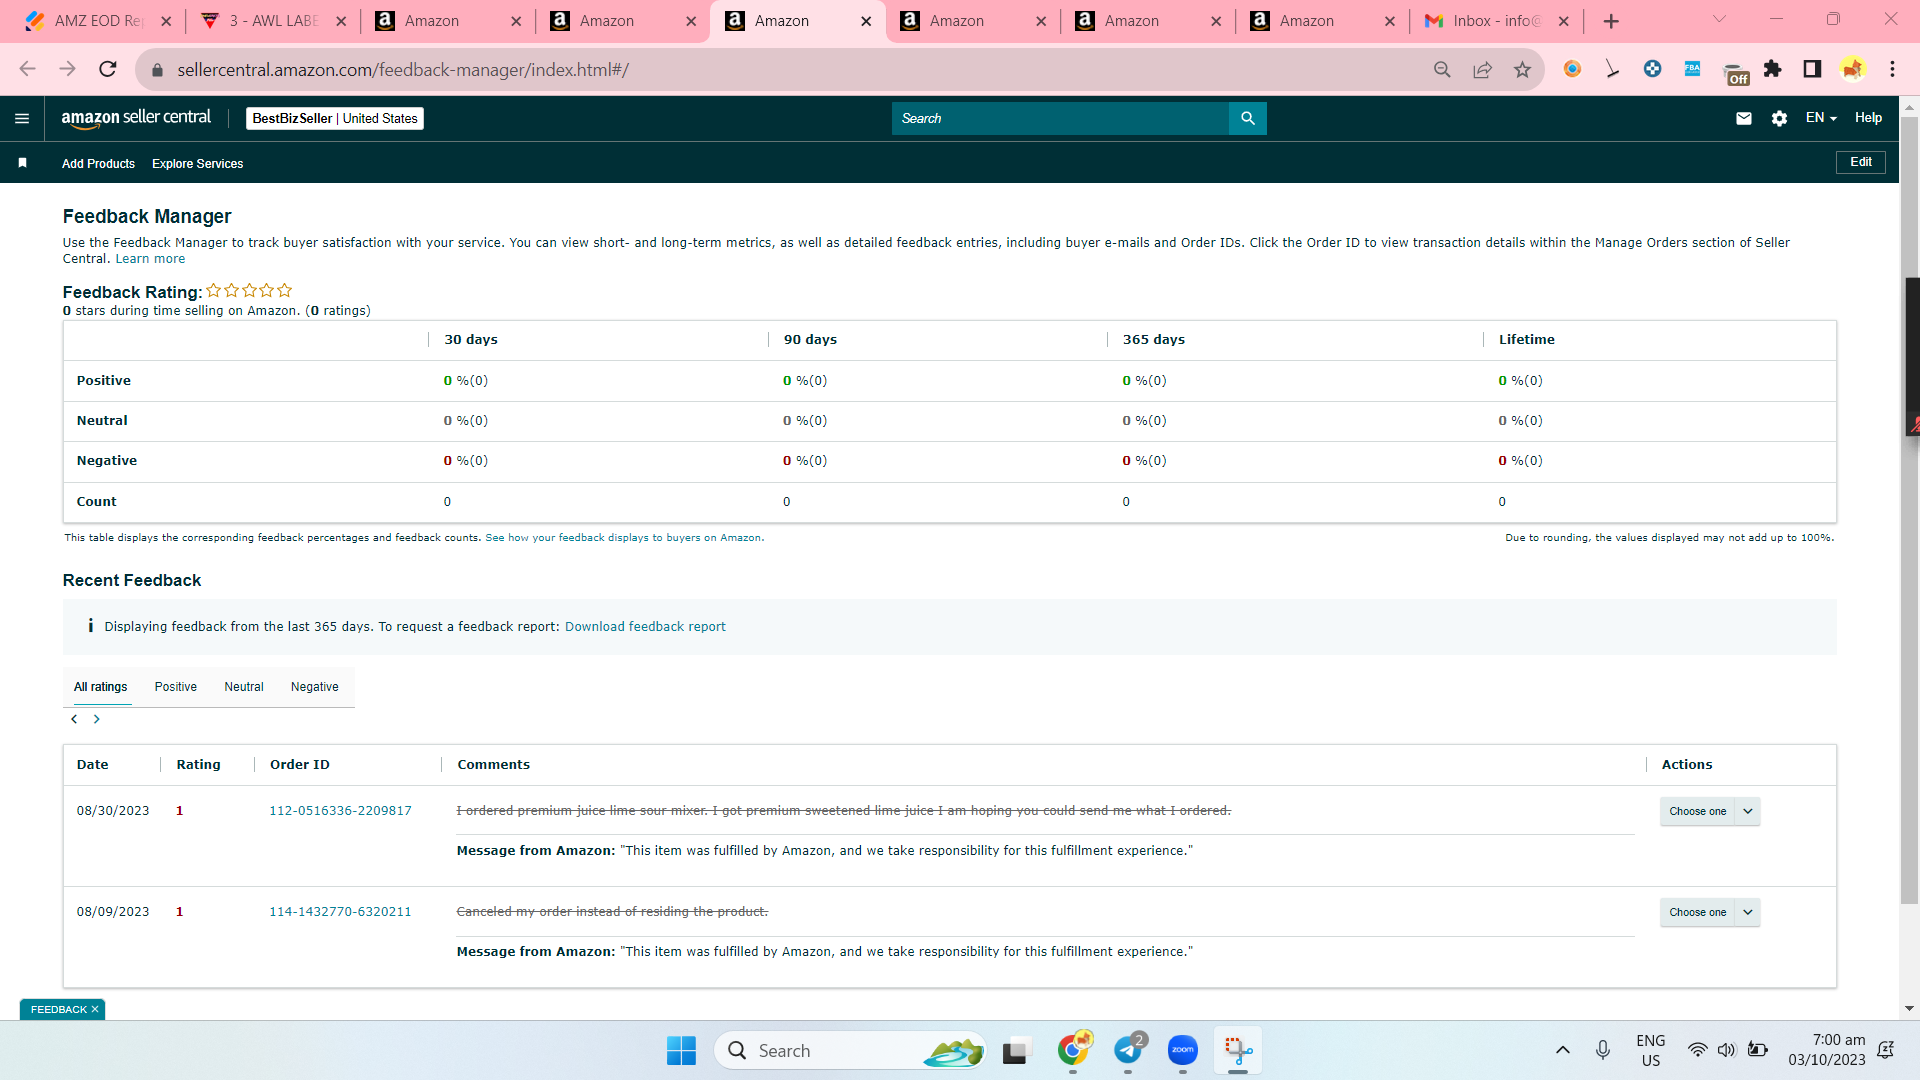Open Choose one dropdown for order 114-1432770-6320211
The width and height of the screenshot is (1920, 1080).
tap(1710, 912)
